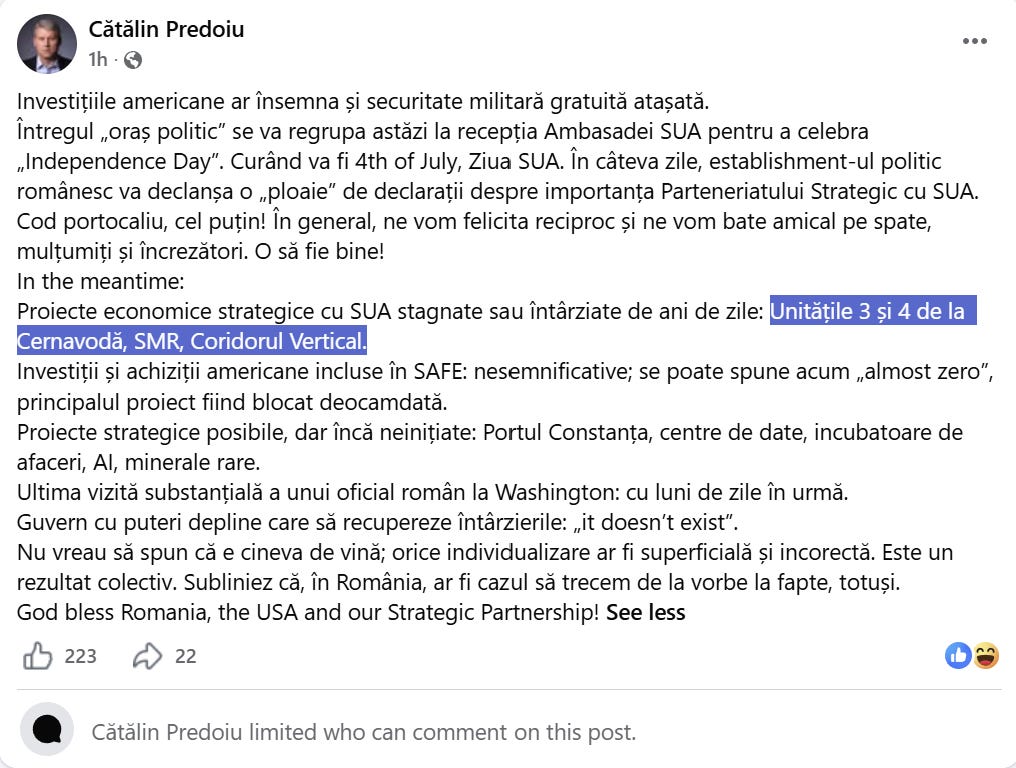This screenshot has width=1016, height=768.
Task: Click the line In the meantime:
Action: click(100, 282)
